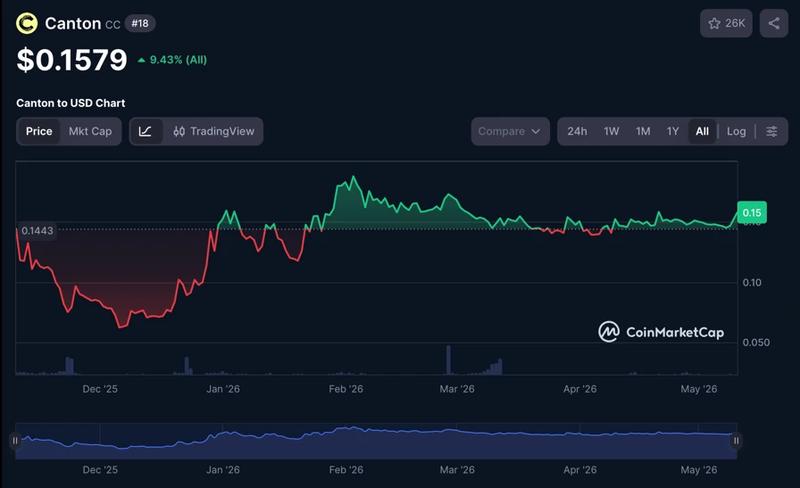
Task: Switch to Mkt Cap tab
Action: click(x=90, y=132)
